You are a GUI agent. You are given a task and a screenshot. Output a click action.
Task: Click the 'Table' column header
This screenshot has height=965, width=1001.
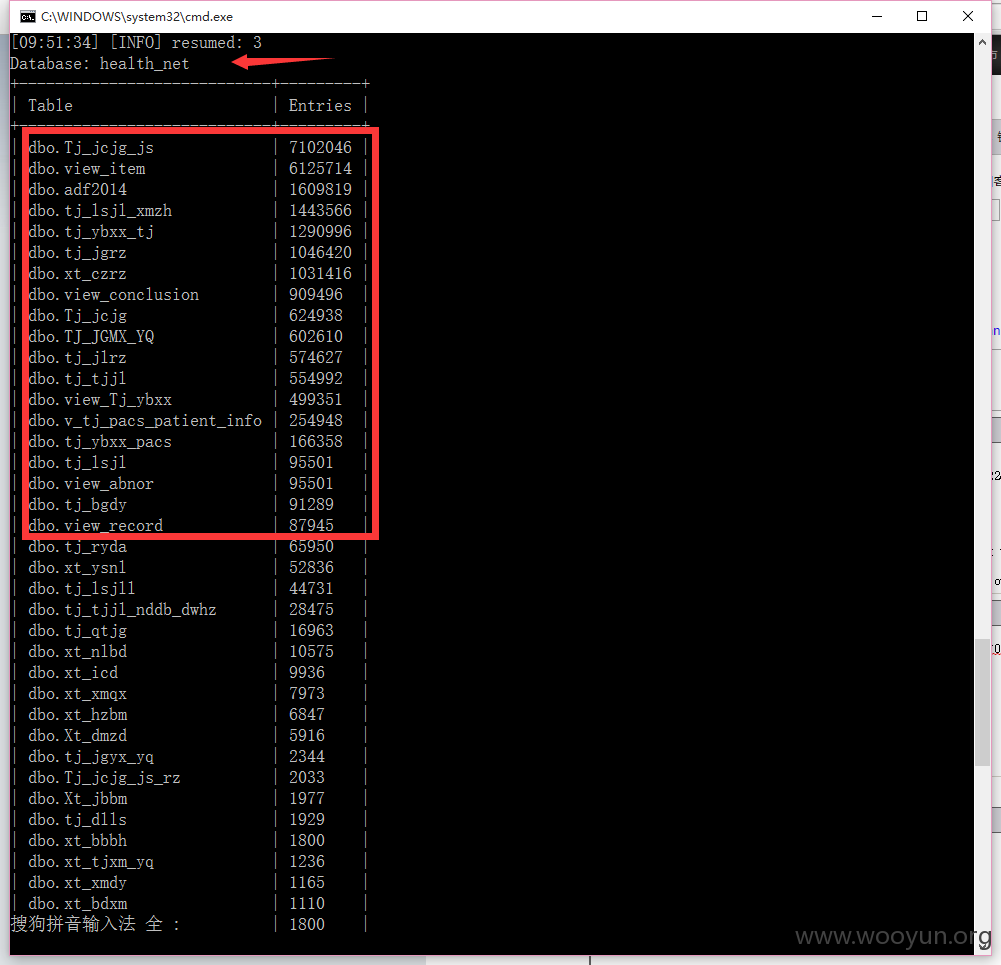pos(50,105)
